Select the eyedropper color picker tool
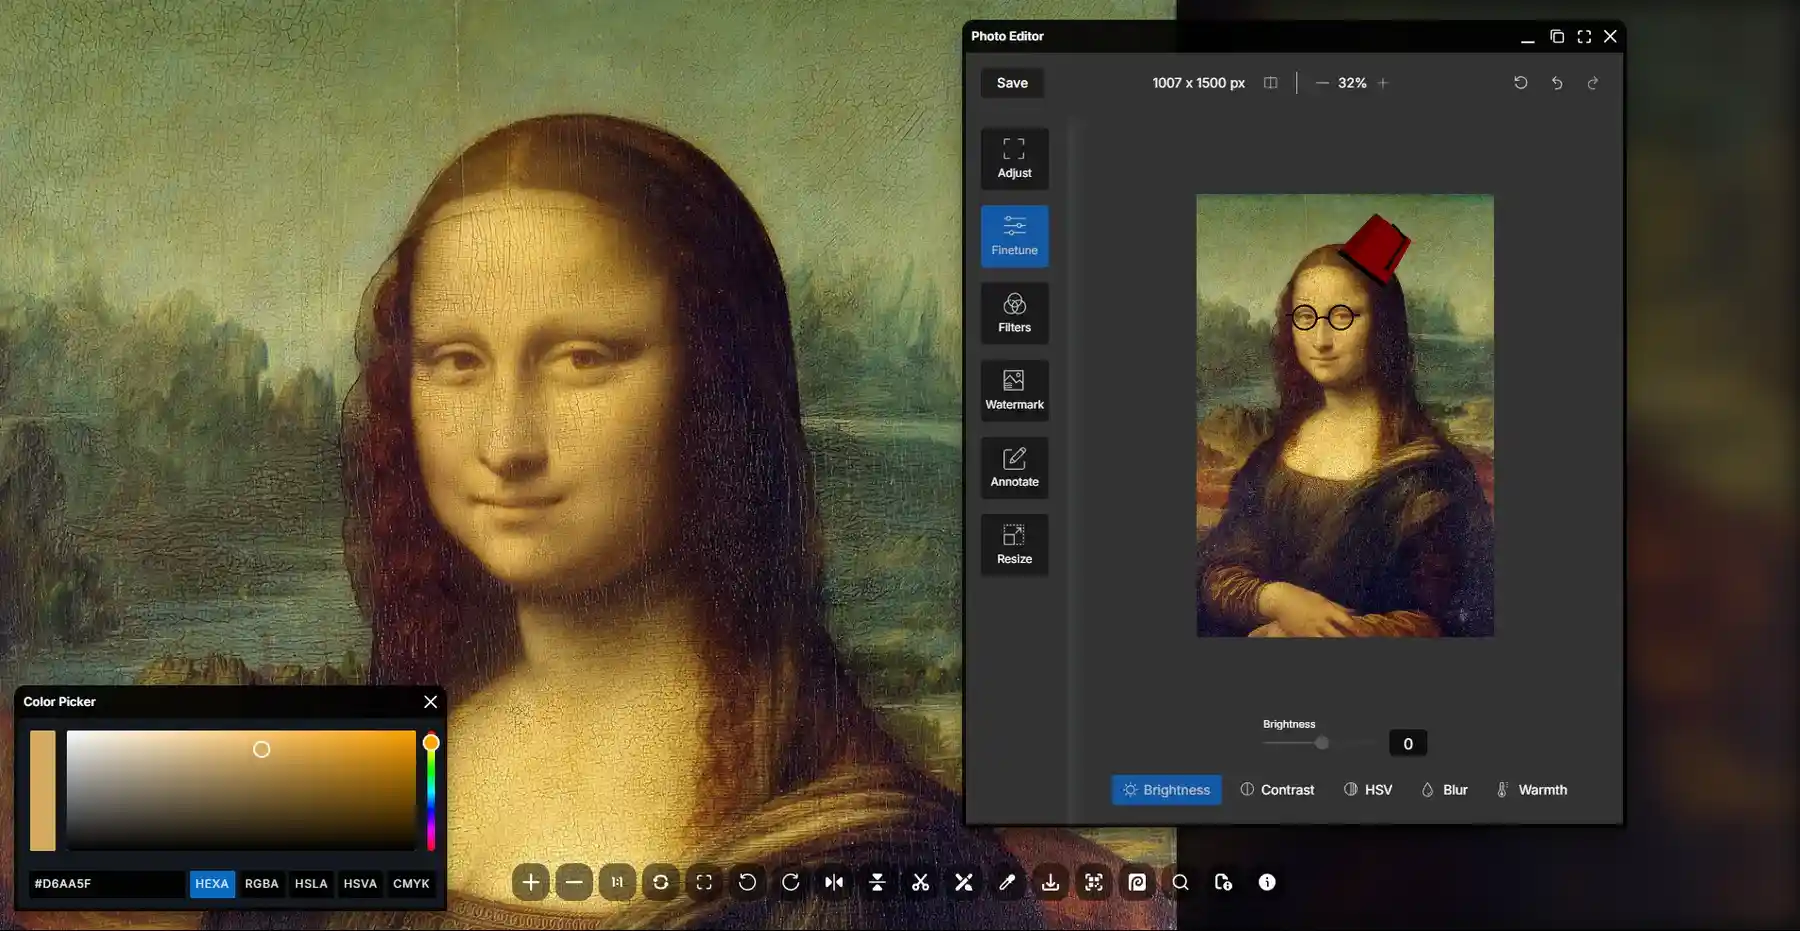 click(x=1007, y=882)
